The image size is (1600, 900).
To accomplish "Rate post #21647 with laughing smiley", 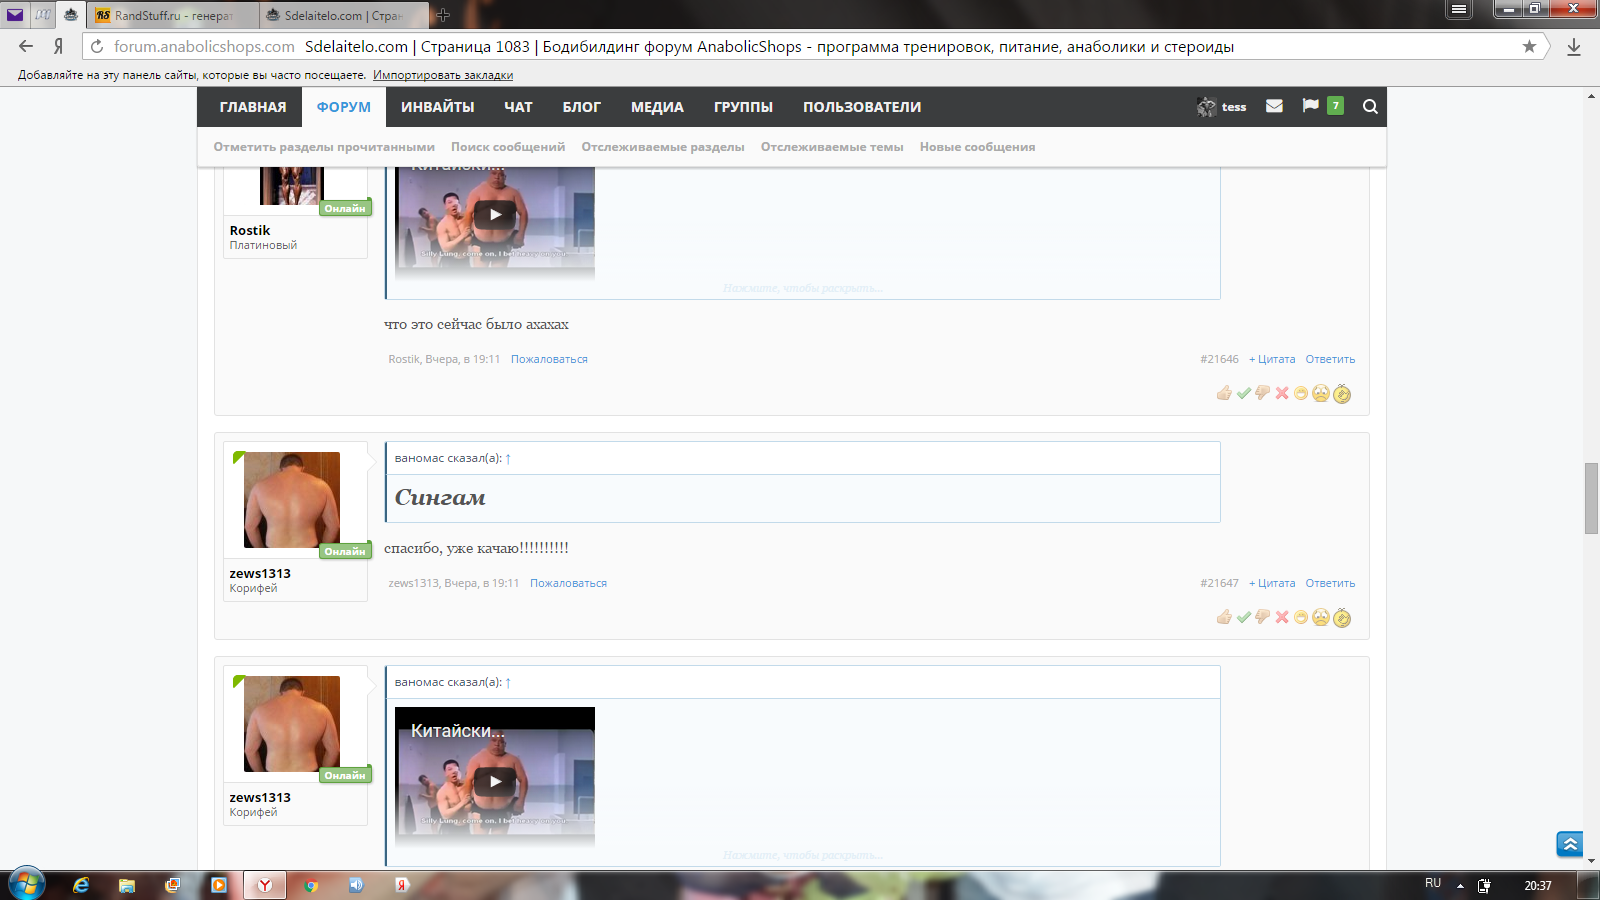I will [x=1301, y=617].
